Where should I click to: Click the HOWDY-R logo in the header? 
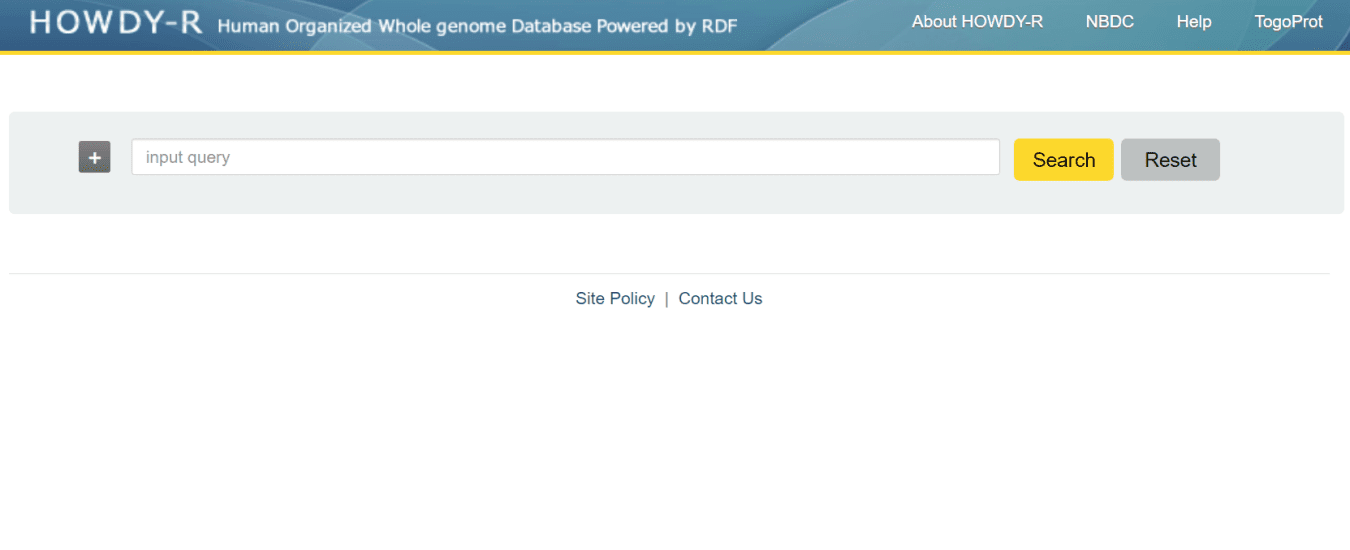click(x=116, y=23)
